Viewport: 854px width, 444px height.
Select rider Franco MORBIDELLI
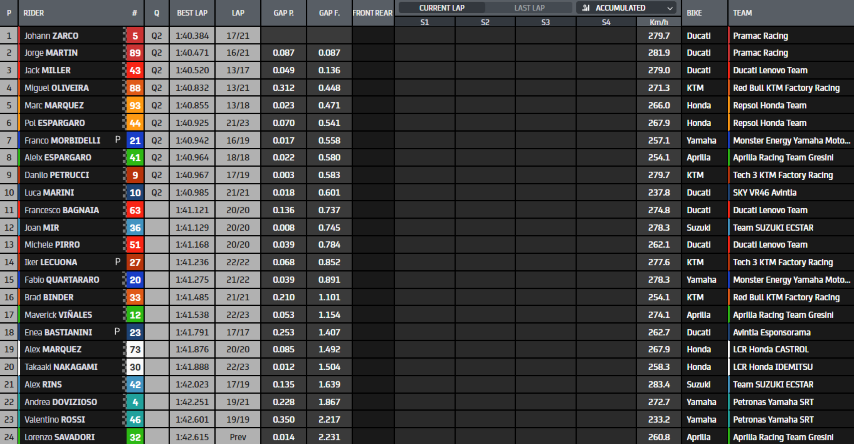[62, 141]
